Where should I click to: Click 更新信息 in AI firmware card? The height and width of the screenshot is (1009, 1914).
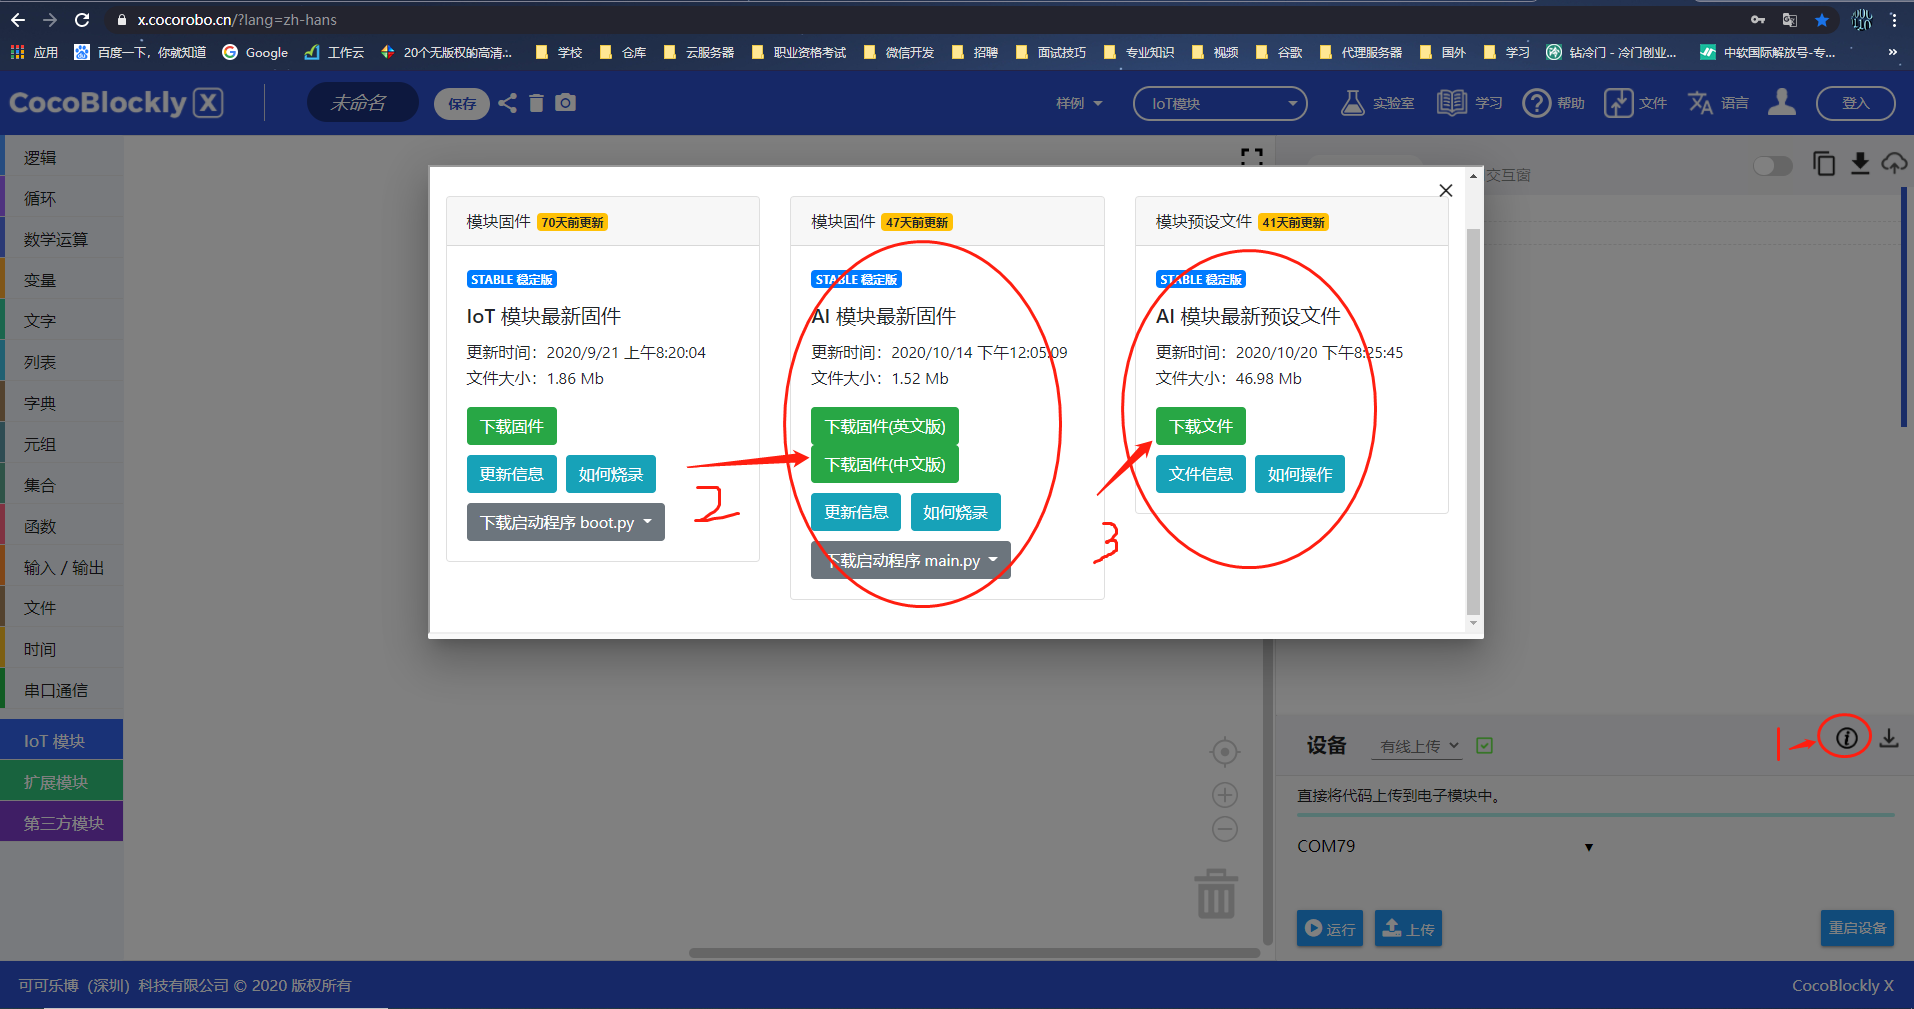click(856, 512)
